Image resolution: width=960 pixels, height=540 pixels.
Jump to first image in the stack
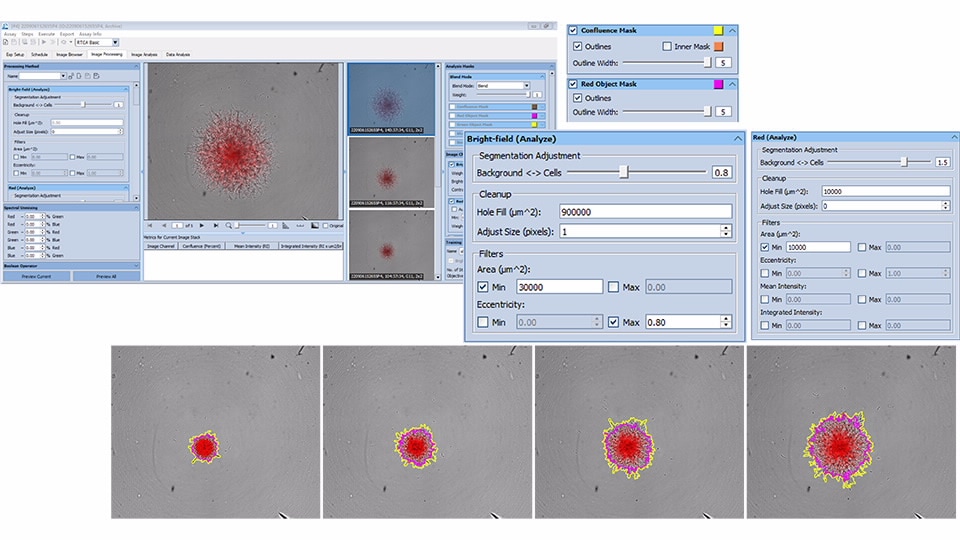pyautogui.click(x=152, y=226)
